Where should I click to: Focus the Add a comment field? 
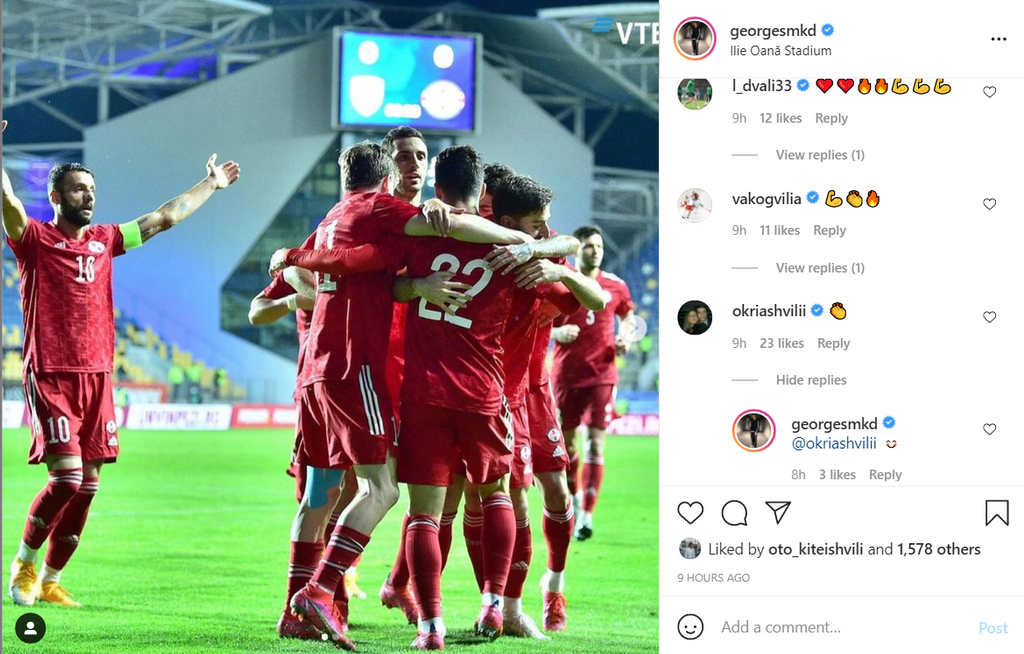[842, 627]
